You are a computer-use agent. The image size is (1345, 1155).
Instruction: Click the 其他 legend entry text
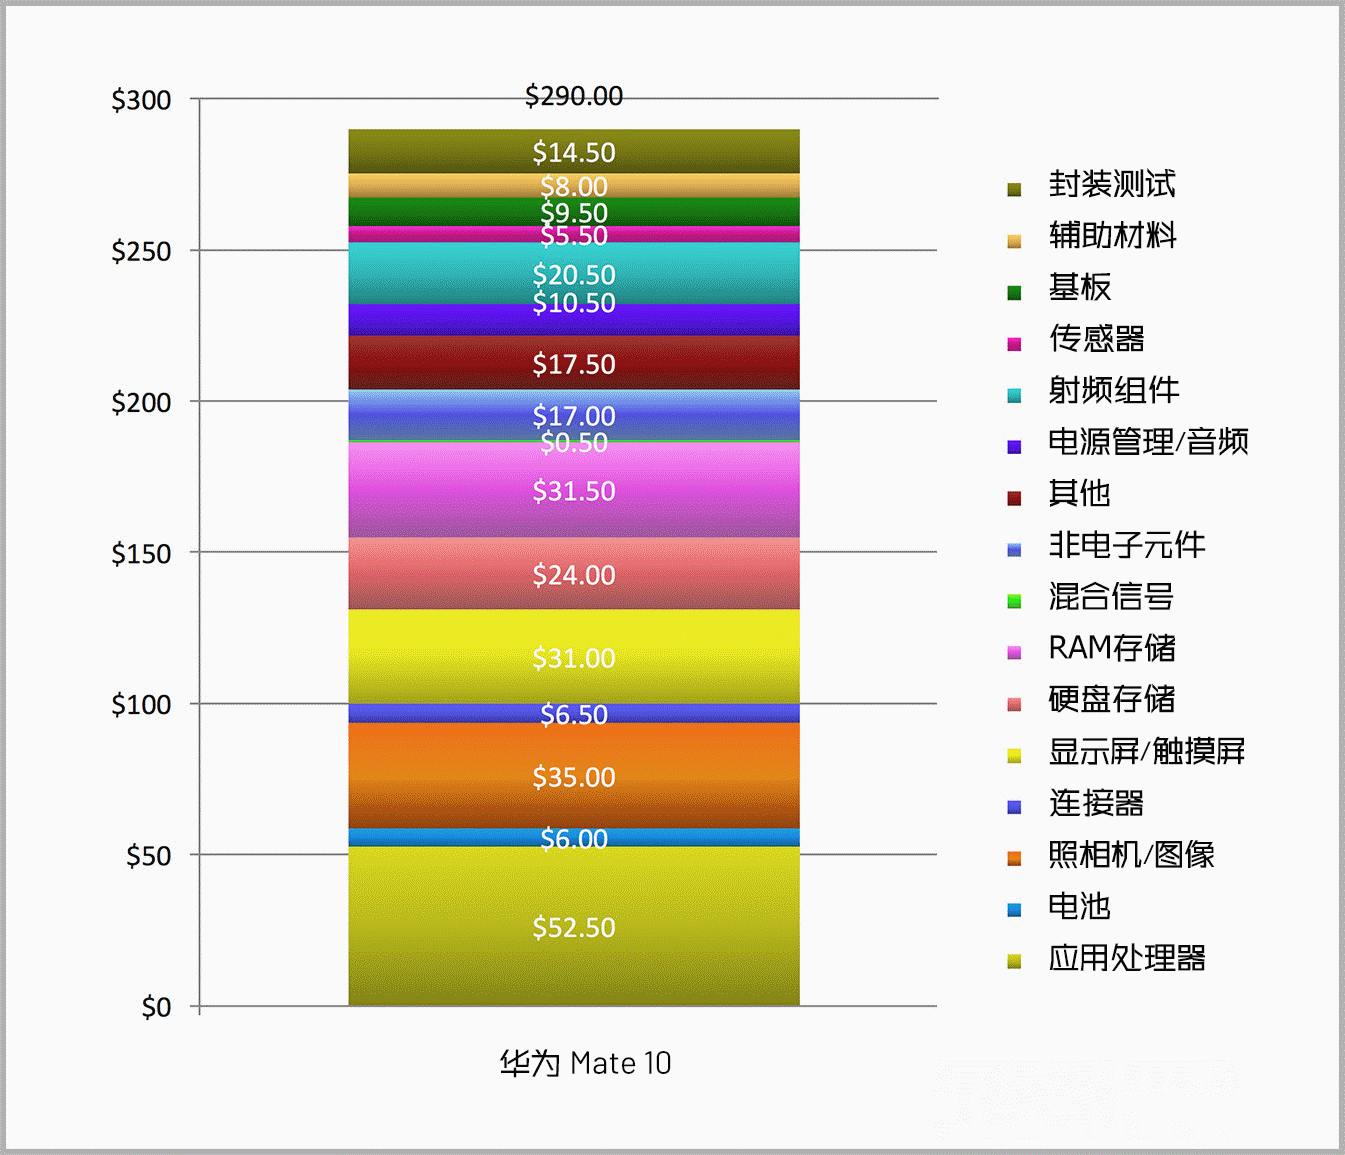pyautogui.click(x=1079, y=493)
